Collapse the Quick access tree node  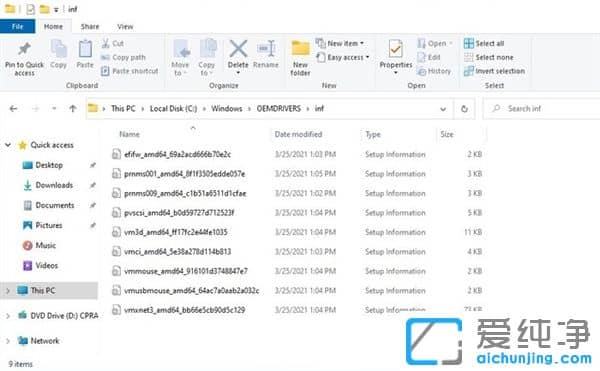pos(8,145)
